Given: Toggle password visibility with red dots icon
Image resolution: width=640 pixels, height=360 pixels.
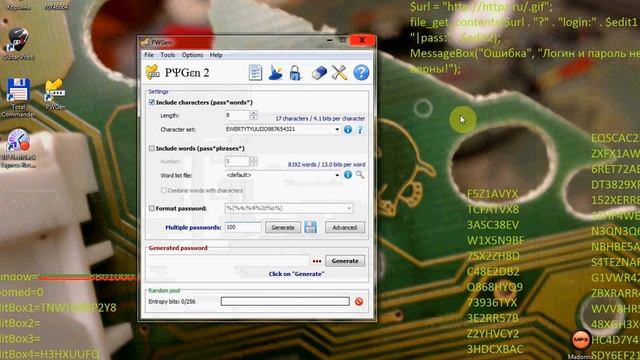Looking at the screenshot, I should 317,261.
